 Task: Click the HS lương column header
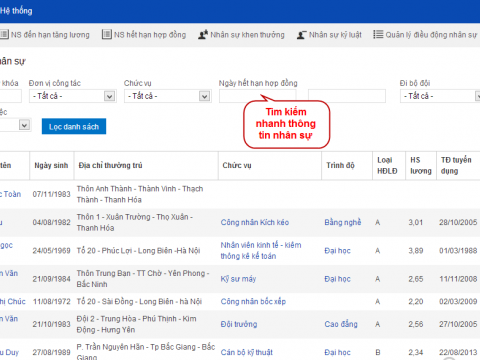[x=421, y=165]
